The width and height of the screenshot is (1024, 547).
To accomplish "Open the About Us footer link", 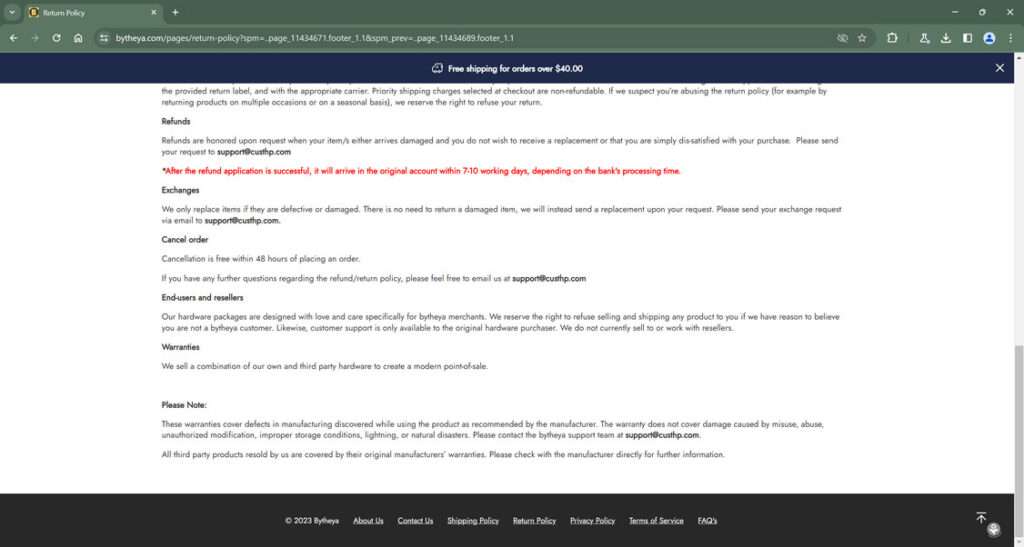I will tap(368, 520).
